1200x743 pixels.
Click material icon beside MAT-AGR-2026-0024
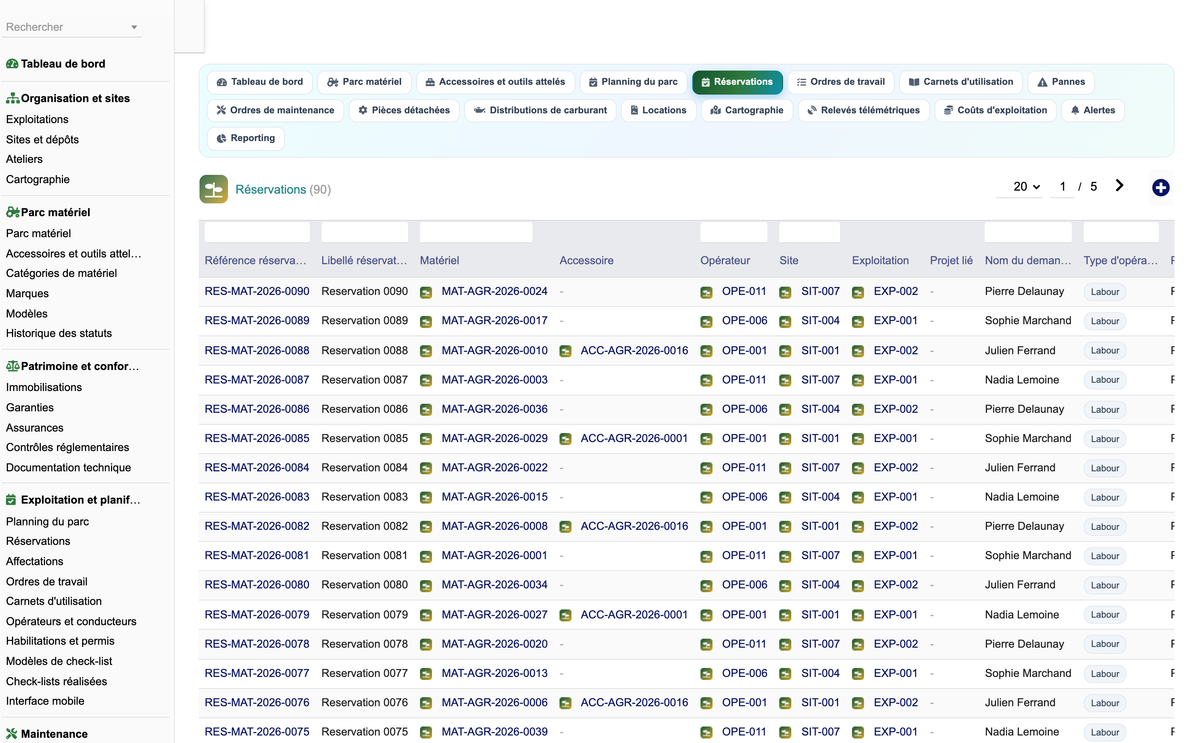click(x=426, y=292)
